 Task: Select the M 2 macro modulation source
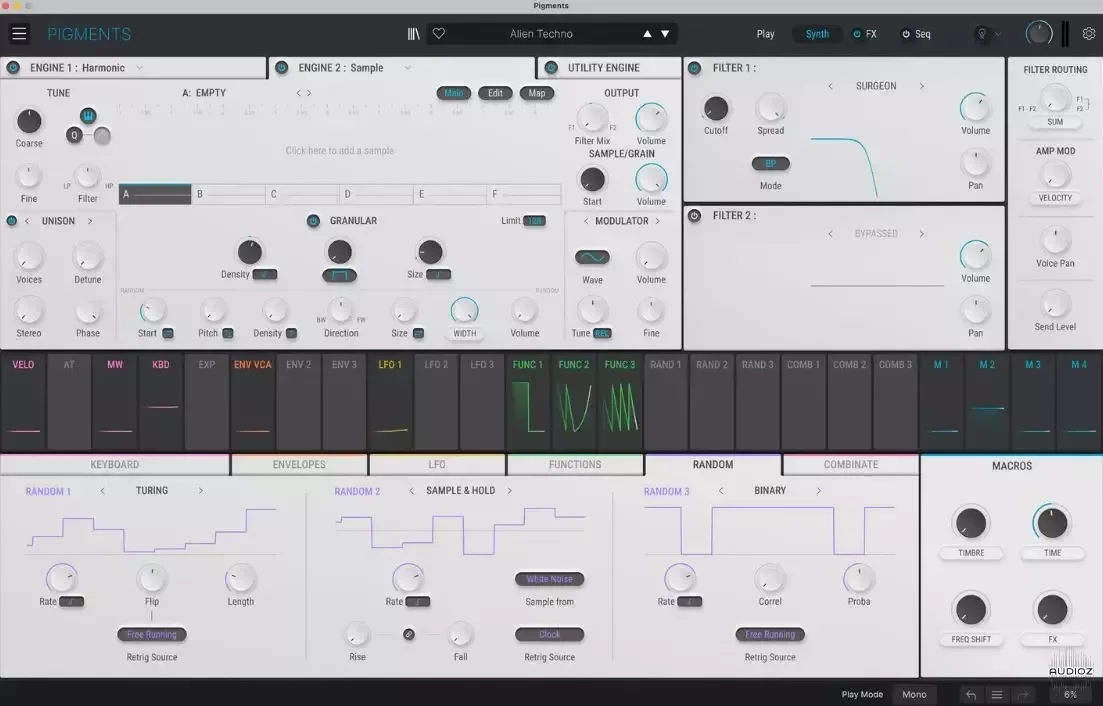pos(987,402)
